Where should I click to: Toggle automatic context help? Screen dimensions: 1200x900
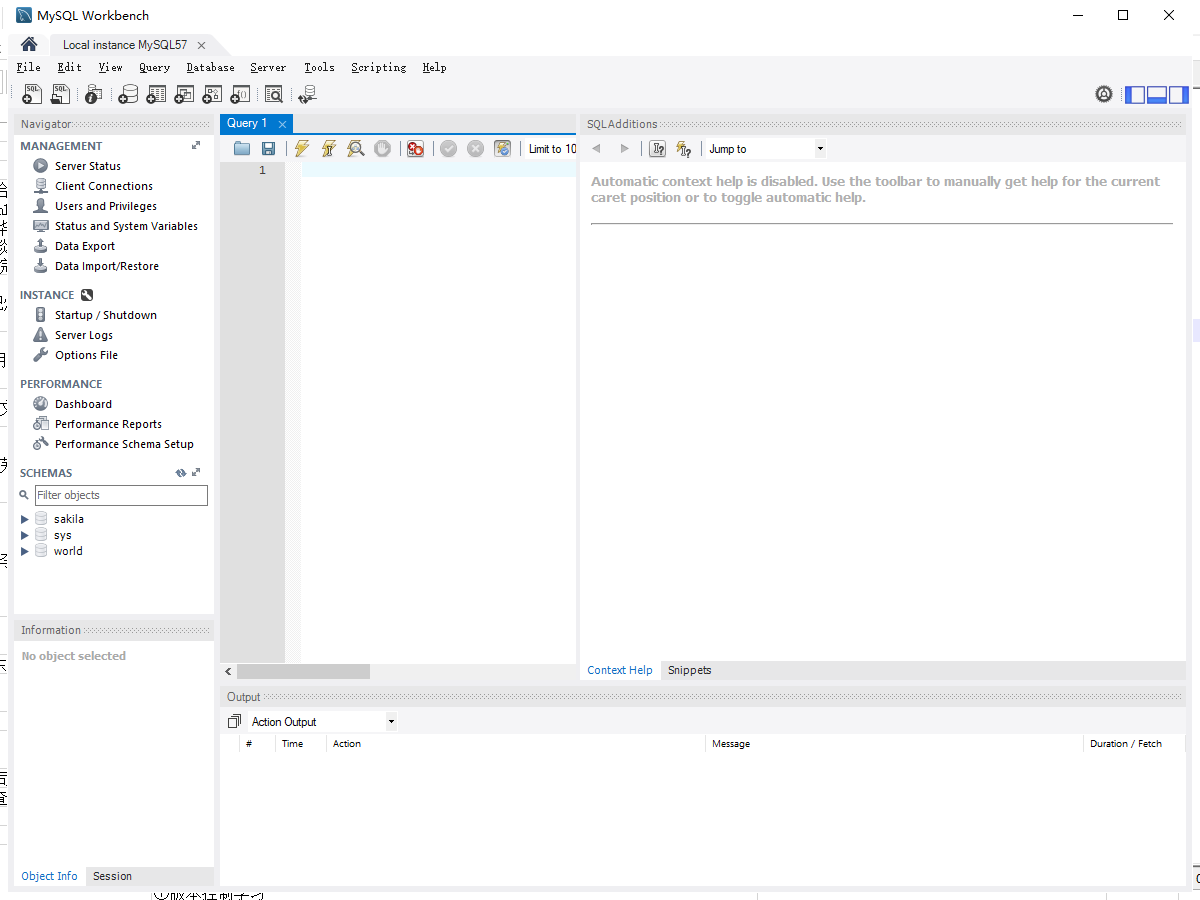[x=684, y=148]
